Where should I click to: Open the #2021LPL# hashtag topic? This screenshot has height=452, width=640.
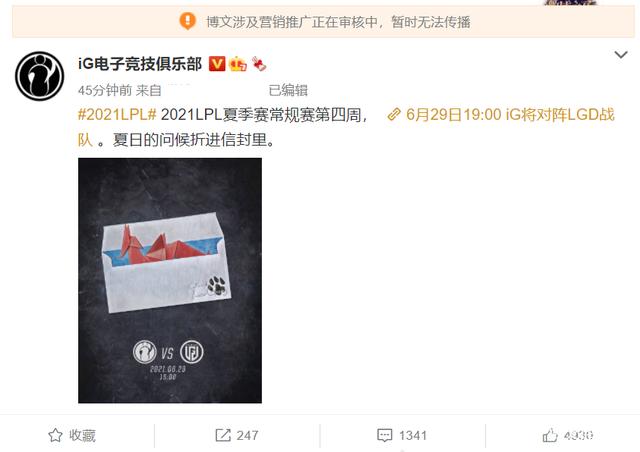point(117,115)
